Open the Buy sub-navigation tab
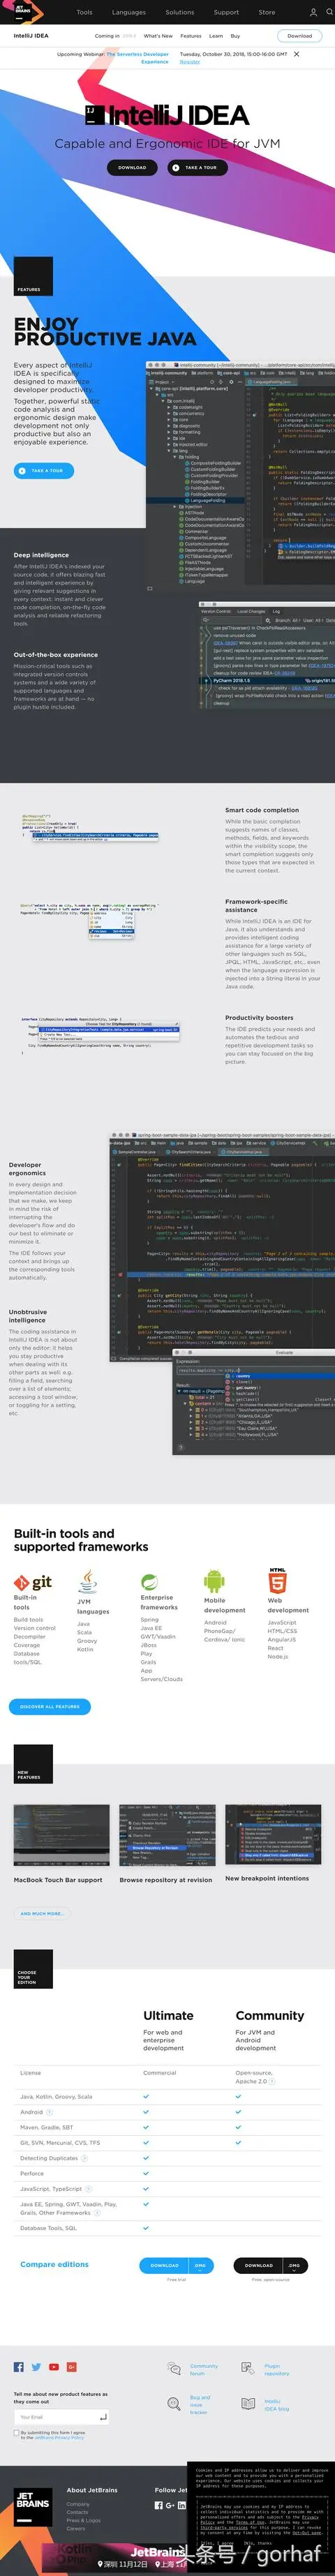 [x=235, y=36]
